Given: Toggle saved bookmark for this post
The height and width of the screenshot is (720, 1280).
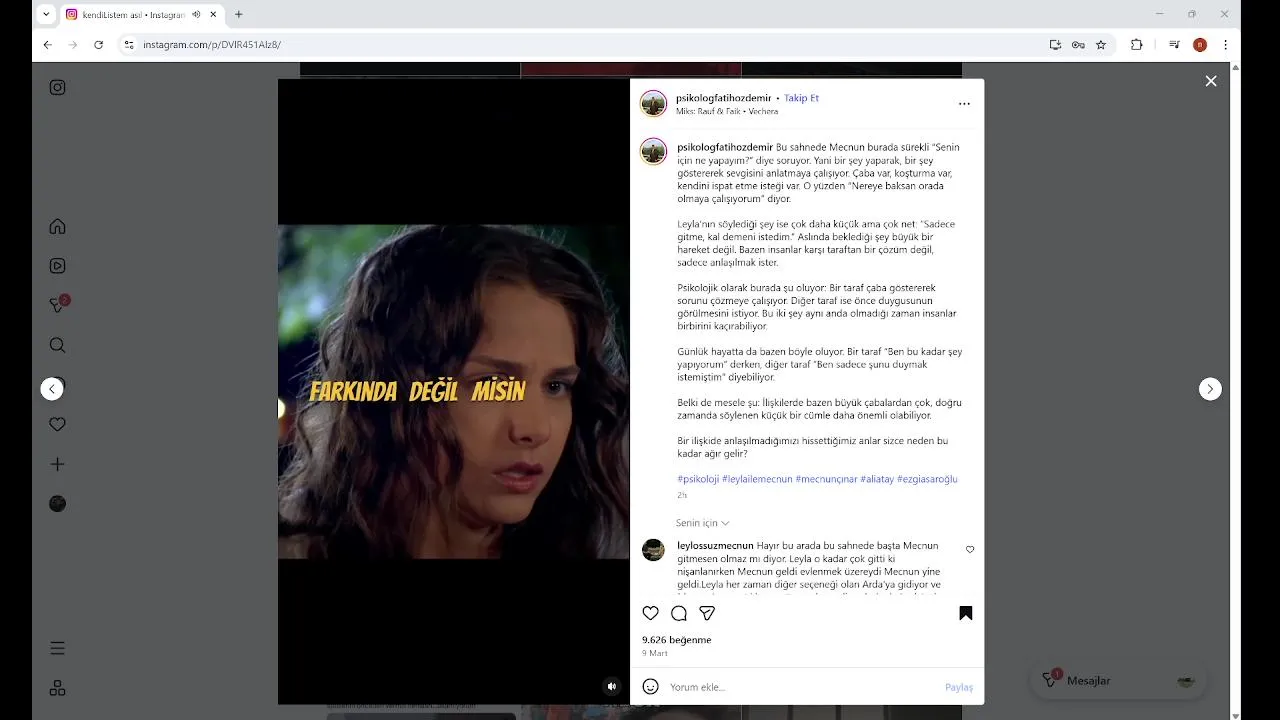Looking at the screenshot, I should pyautogui.click(x=966, y=613).
